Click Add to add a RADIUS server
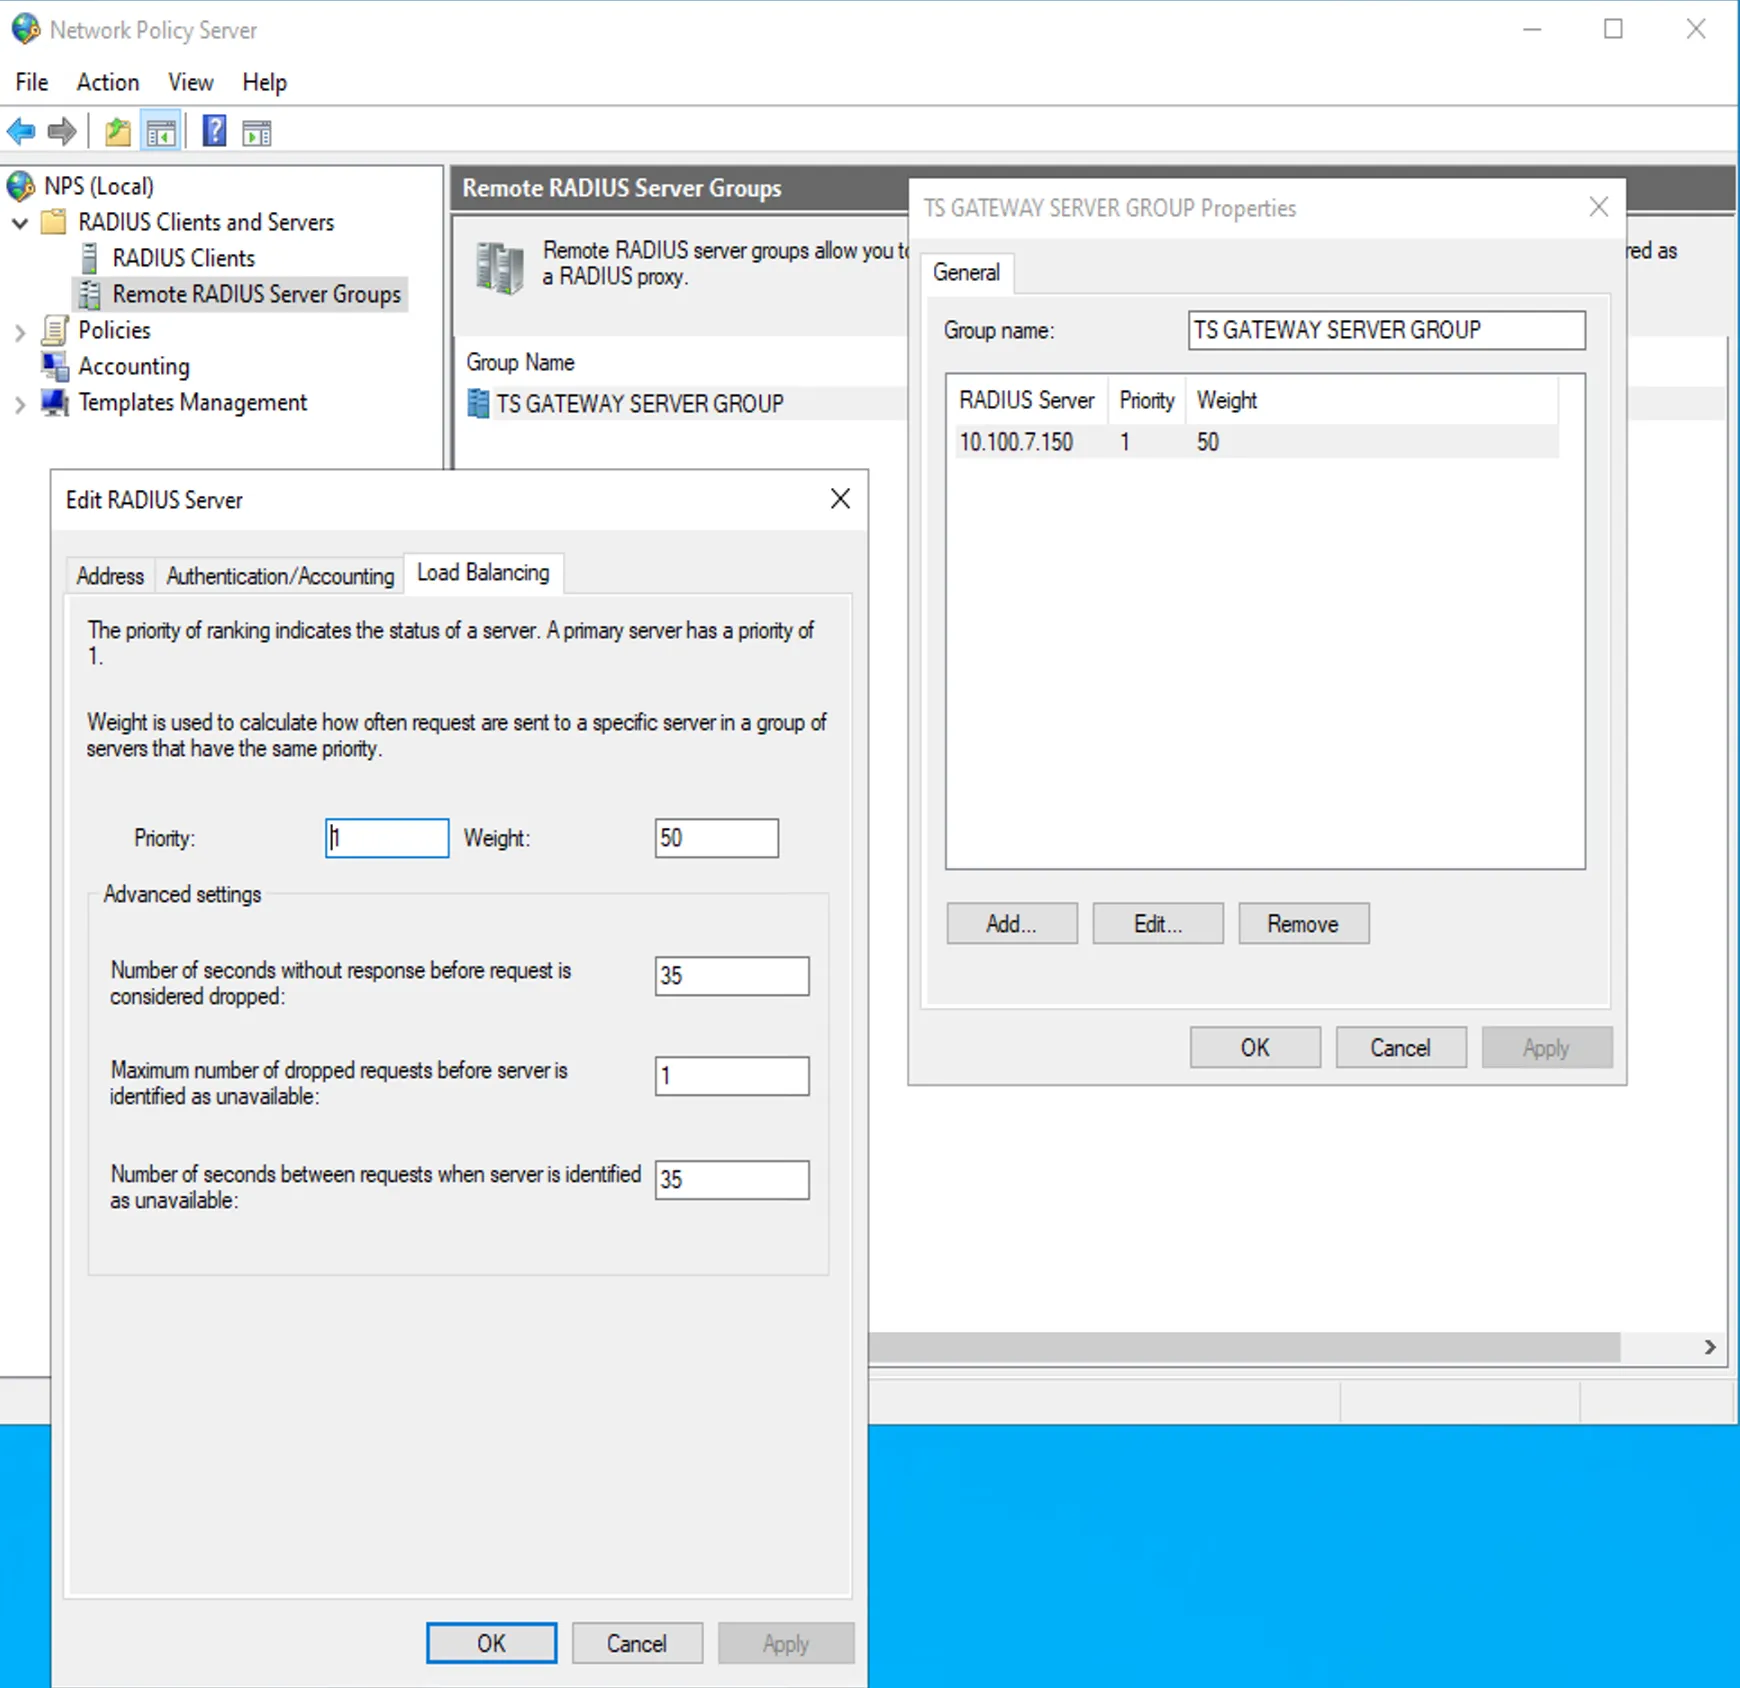The width and height of the screenshot is (1740, 1688). [x=1011, y=923]
